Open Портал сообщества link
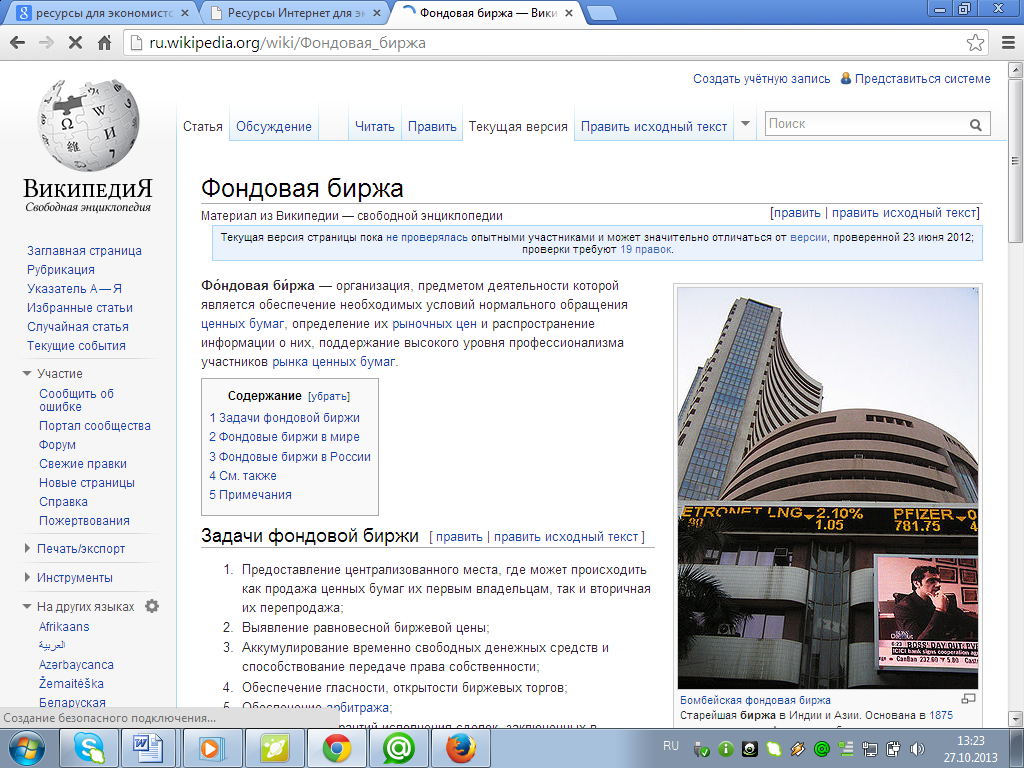This screenshot has width=1024, height=768. tap(95, 426)
